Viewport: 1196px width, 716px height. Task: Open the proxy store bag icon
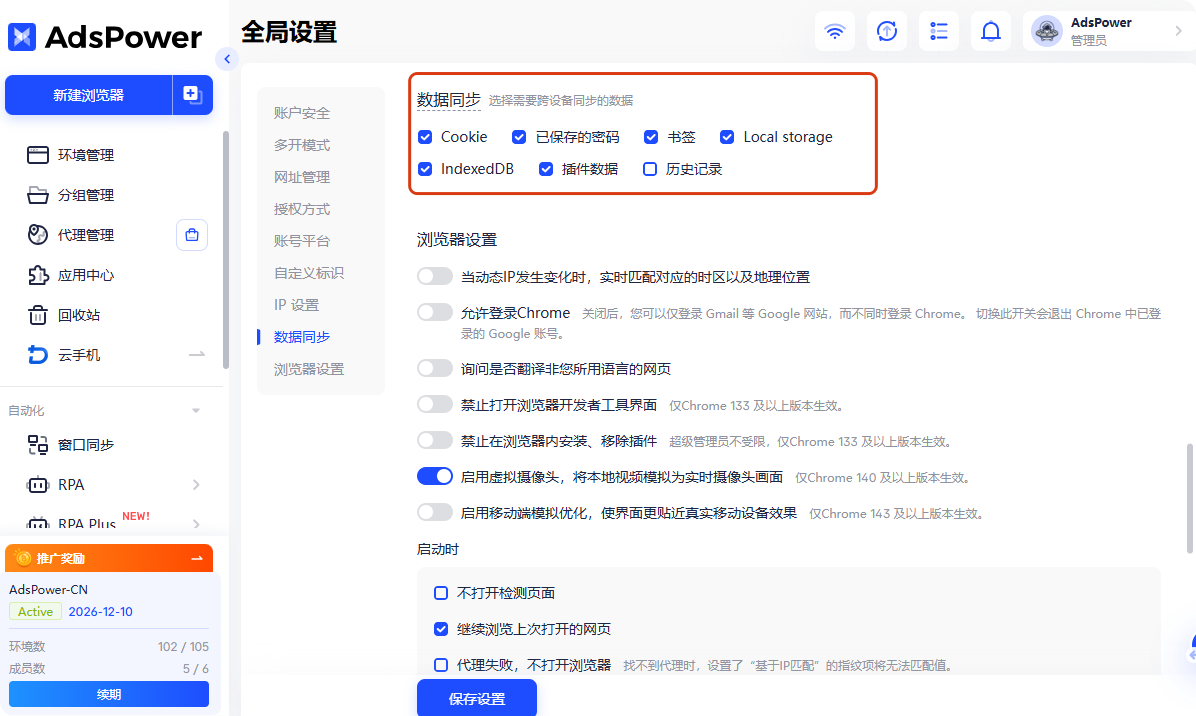click(192, 235)
